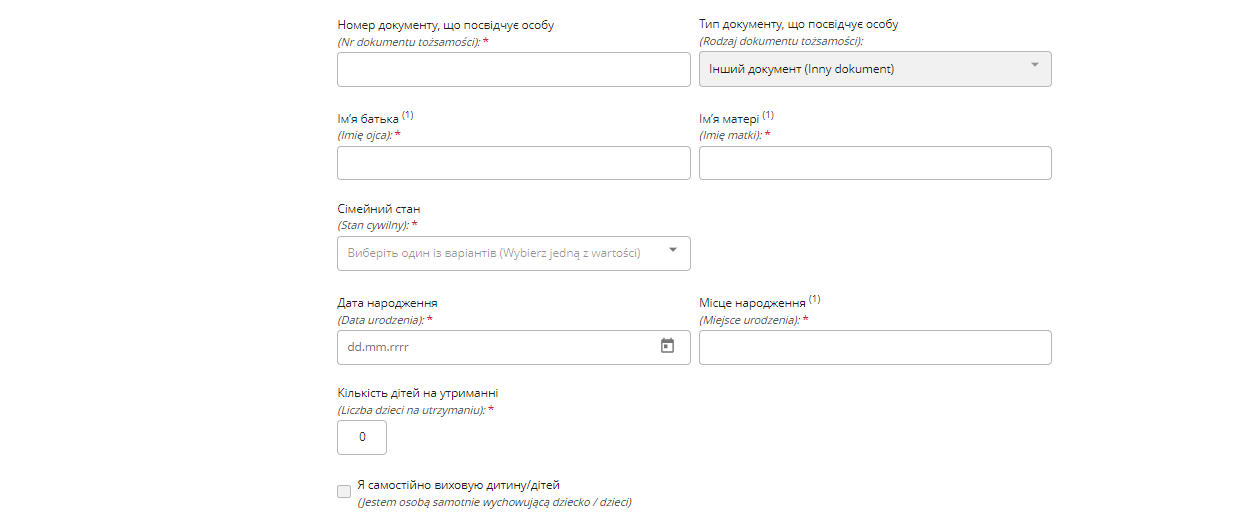Open the calendar date picker icon
The height and width of the screenshot is (522, 1260).
point(667,346)
